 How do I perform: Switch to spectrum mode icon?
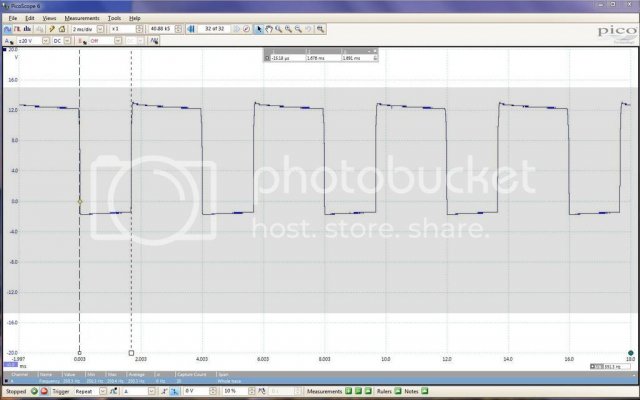[x=27, y=29]
